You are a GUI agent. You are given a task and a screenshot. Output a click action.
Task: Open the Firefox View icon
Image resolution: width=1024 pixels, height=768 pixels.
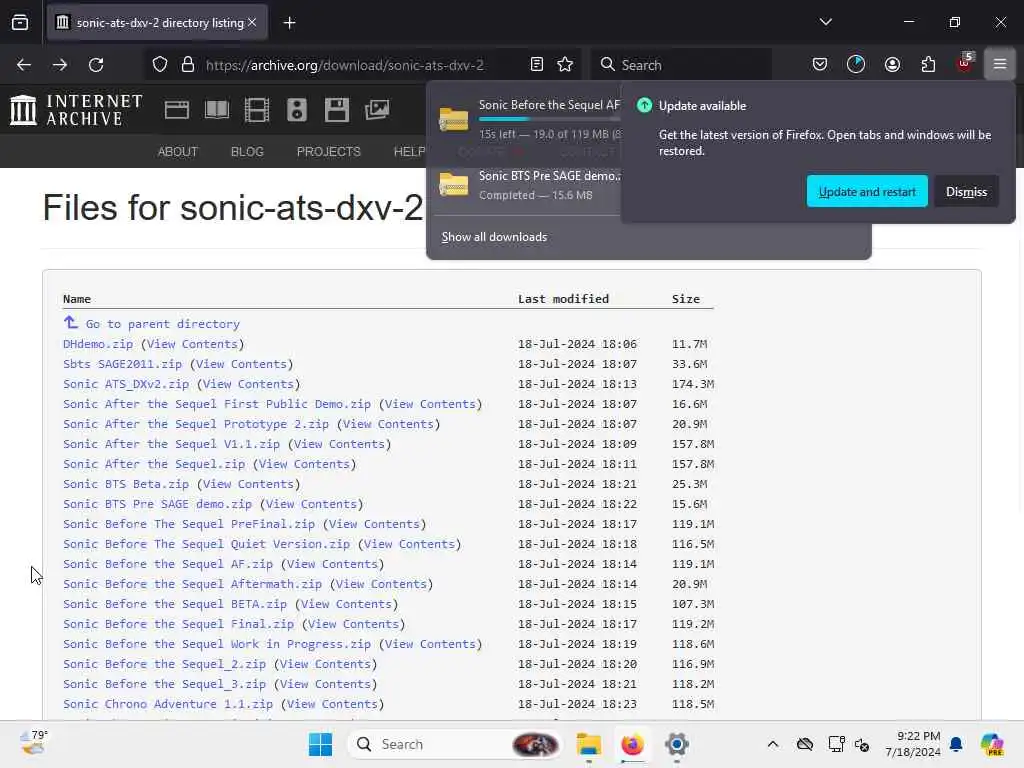pos(20,23)
